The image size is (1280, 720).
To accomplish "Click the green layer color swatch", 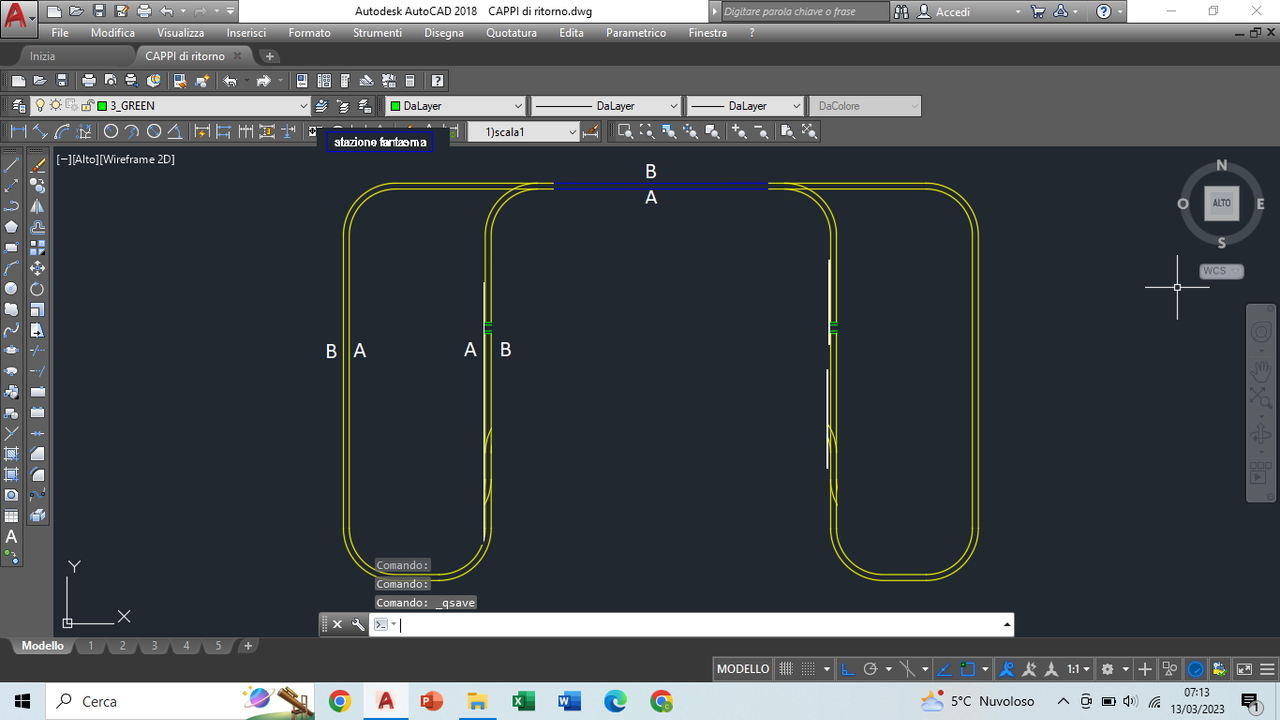I will pos(102,106).
